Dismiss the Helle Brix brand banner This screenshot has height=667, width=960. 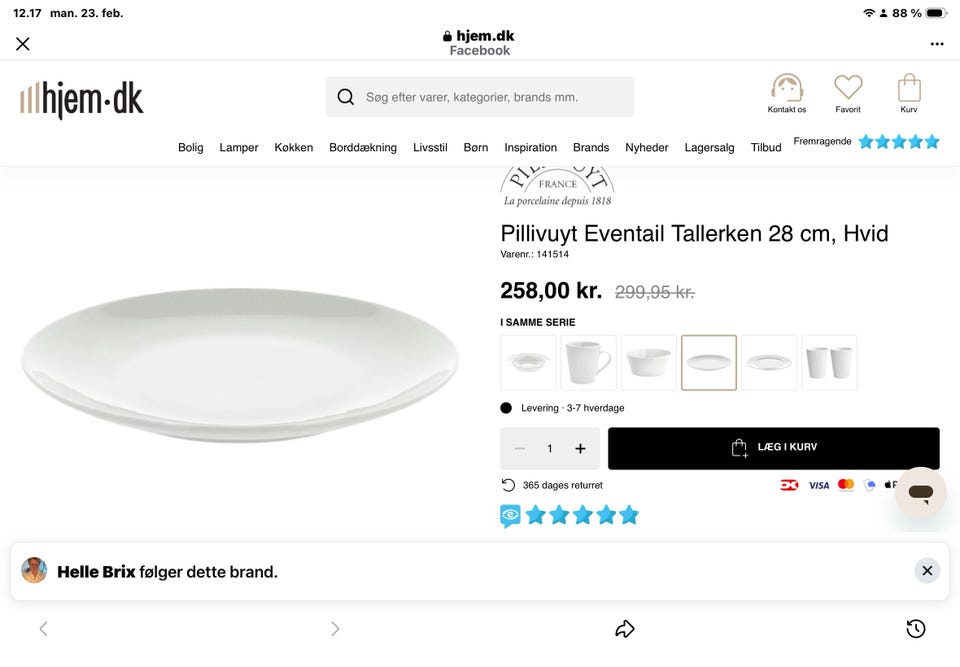pos(927,571)
